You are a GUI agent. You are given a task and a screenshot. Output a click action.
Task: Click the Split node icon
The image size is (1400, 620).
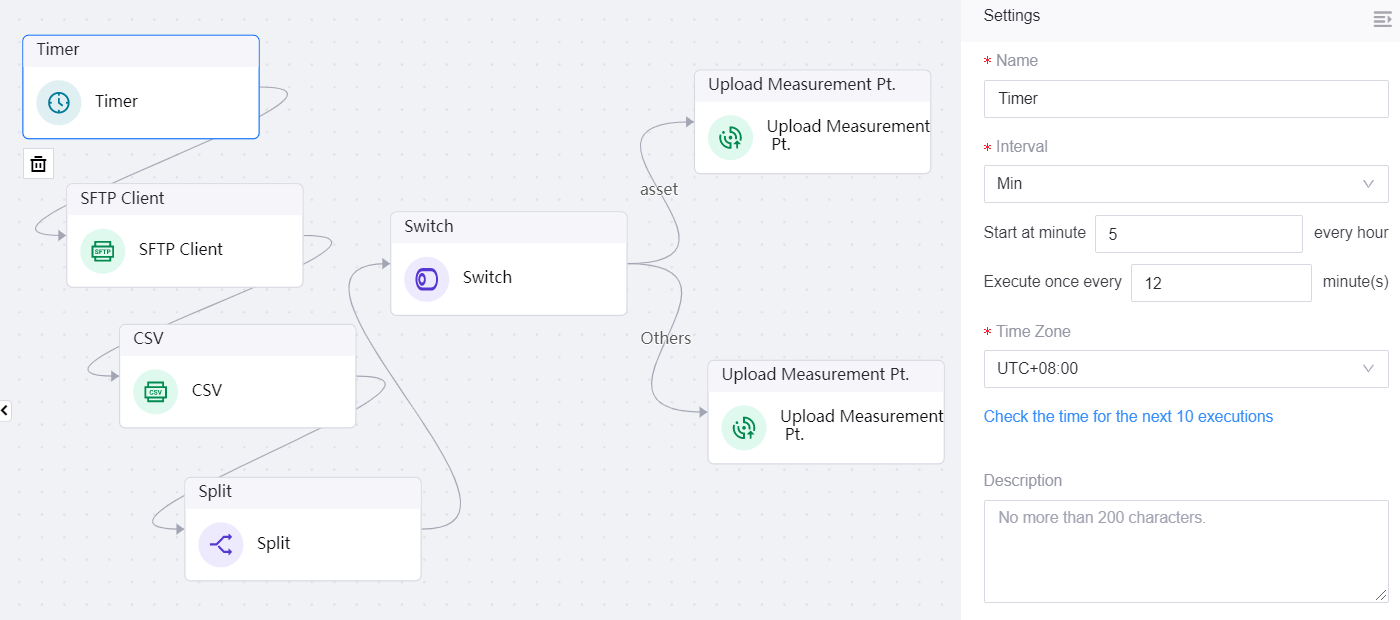point(221,544)
